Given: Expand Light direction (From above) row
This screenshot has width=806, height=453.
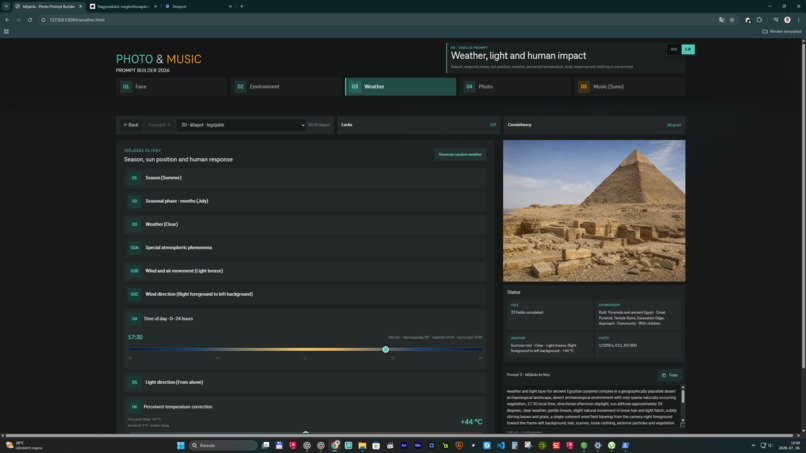Looking at the screenshot, I should [x=305, y=383].
